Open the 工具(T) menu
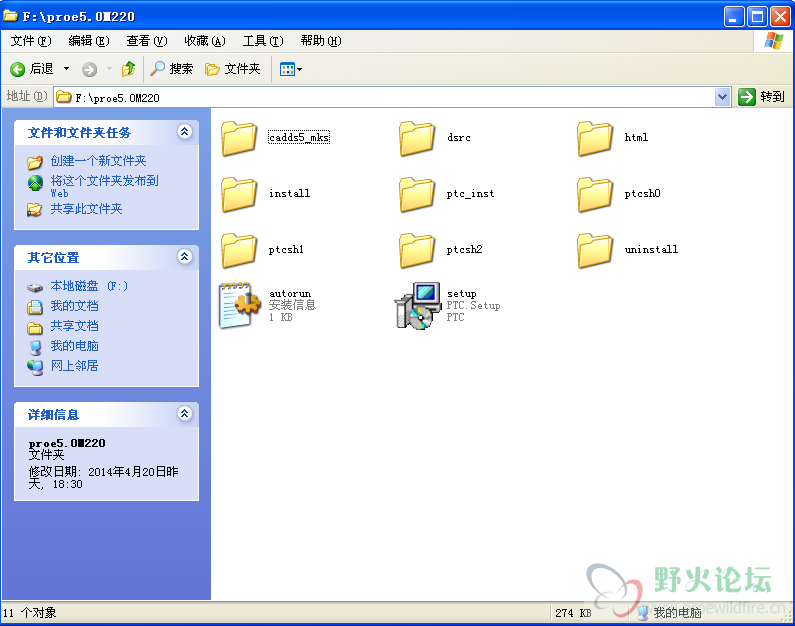 [263, 41]
